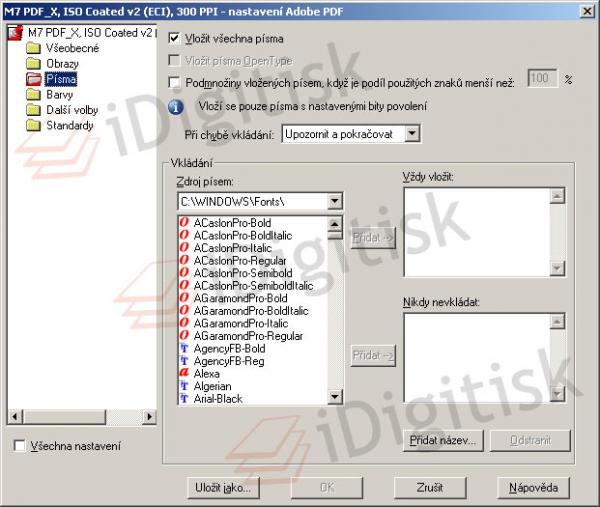Select Všeobecné in the settings tree

tap(72, 48)
